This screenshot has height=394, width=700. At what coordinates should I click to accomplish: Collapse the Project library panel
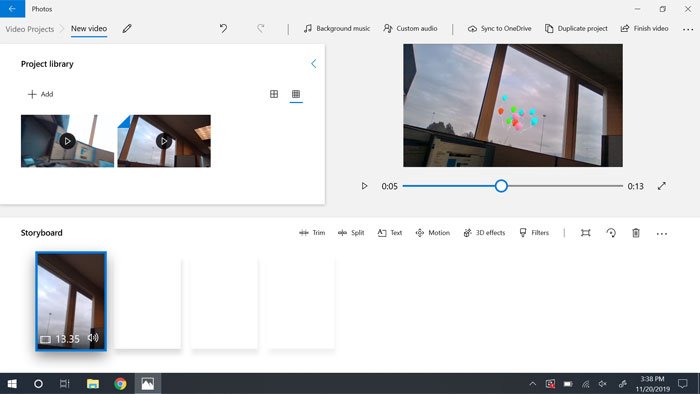[x=313, y=64]
